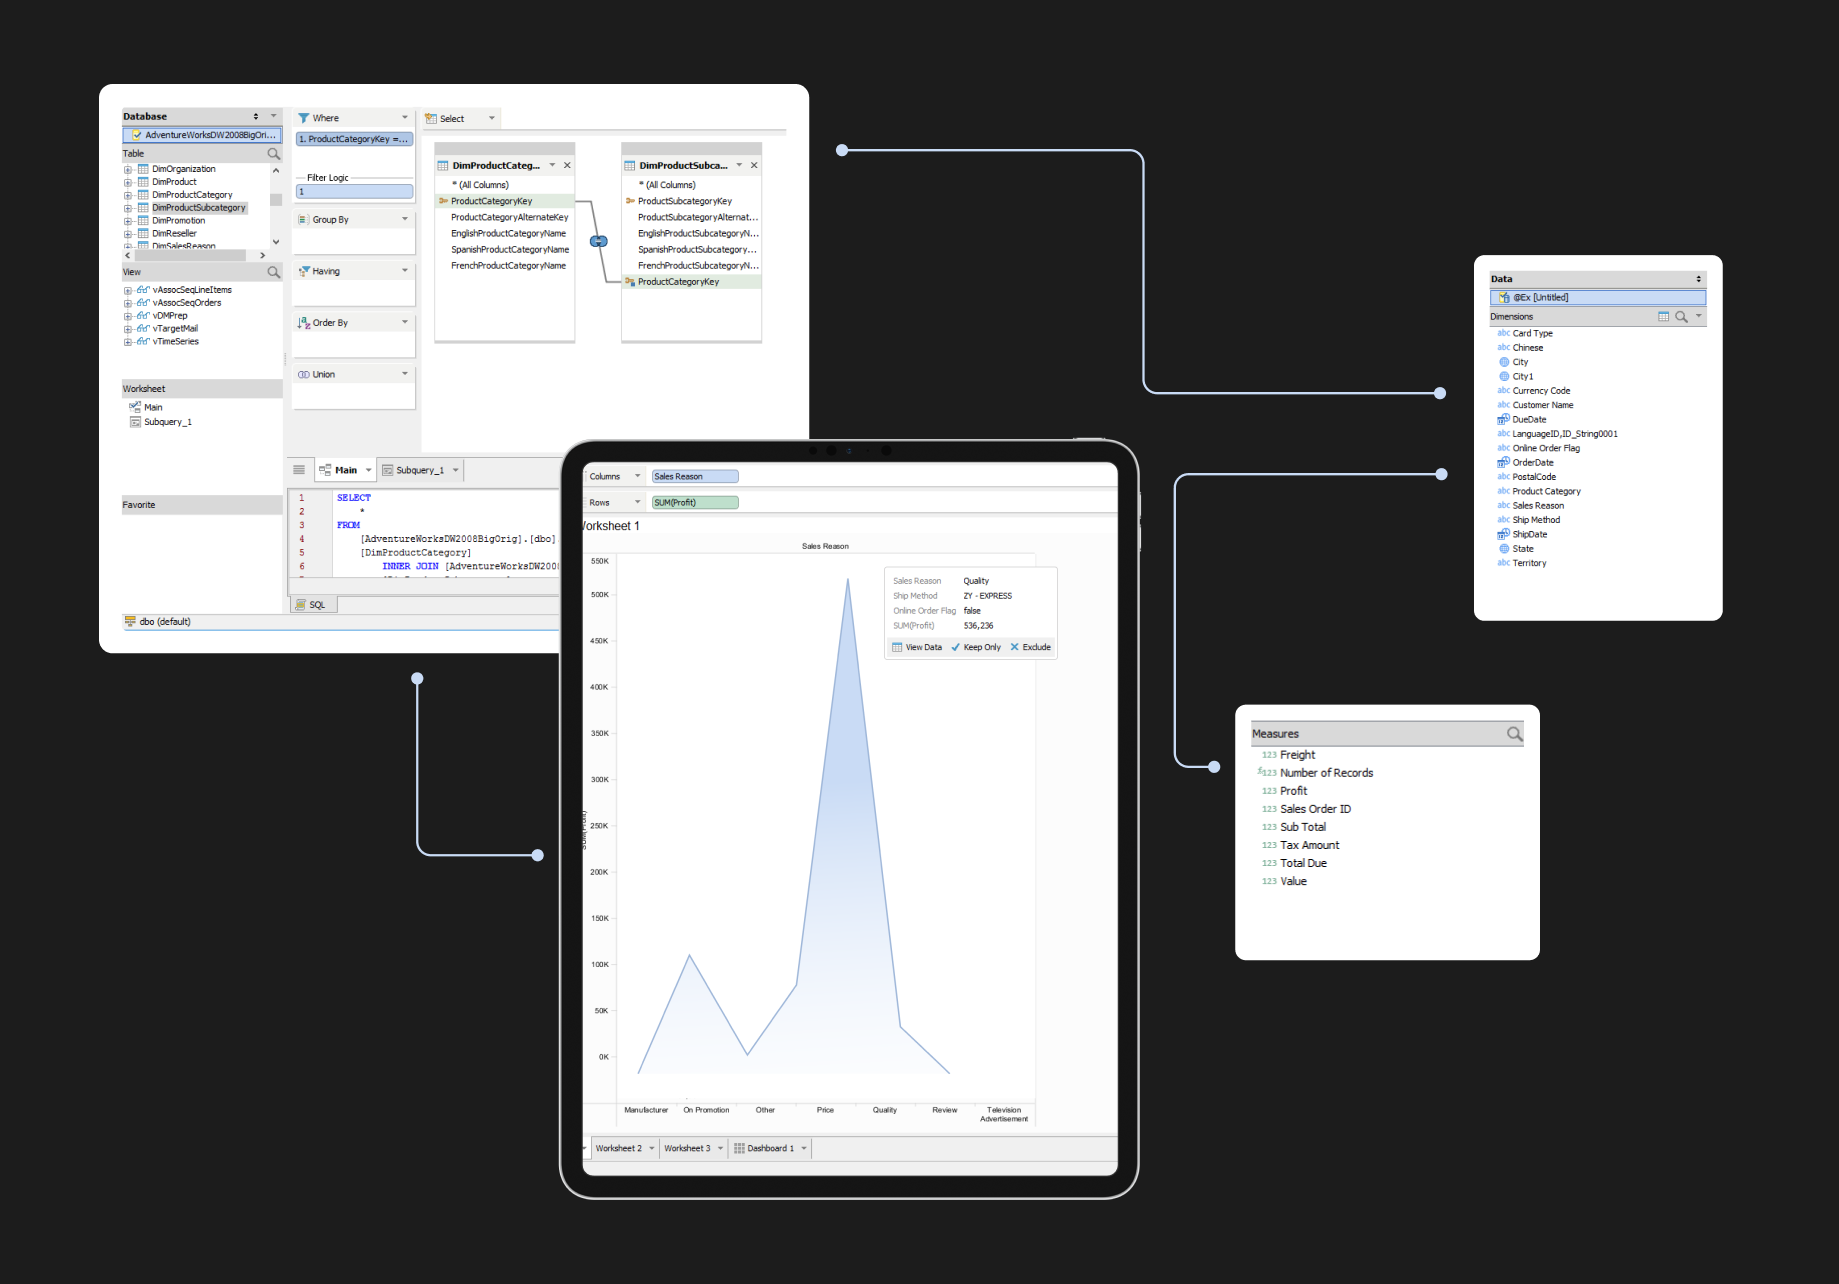Click the search icon in Dimensions header
This screenshot has height=1284, width=1839.
tap(1681, 317)
